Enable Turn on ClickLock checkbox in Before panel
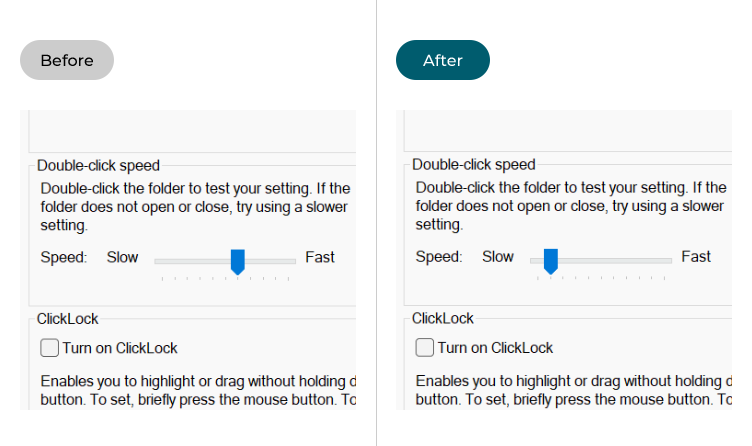The image size is (752, 446). coord(49,348)
